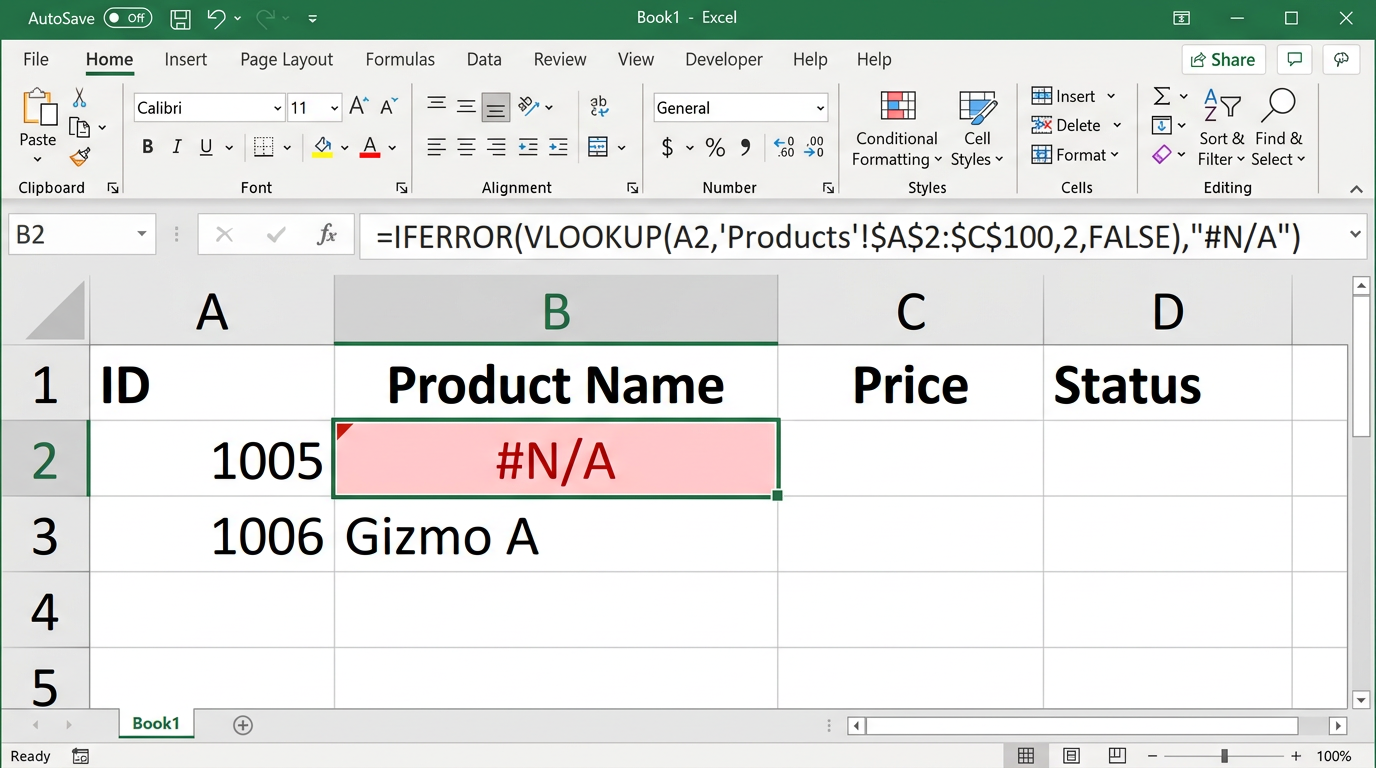Screen dimensions: 1376x768
Task: Apply Italic formatting to cell
Action: (x=177, y=147)
